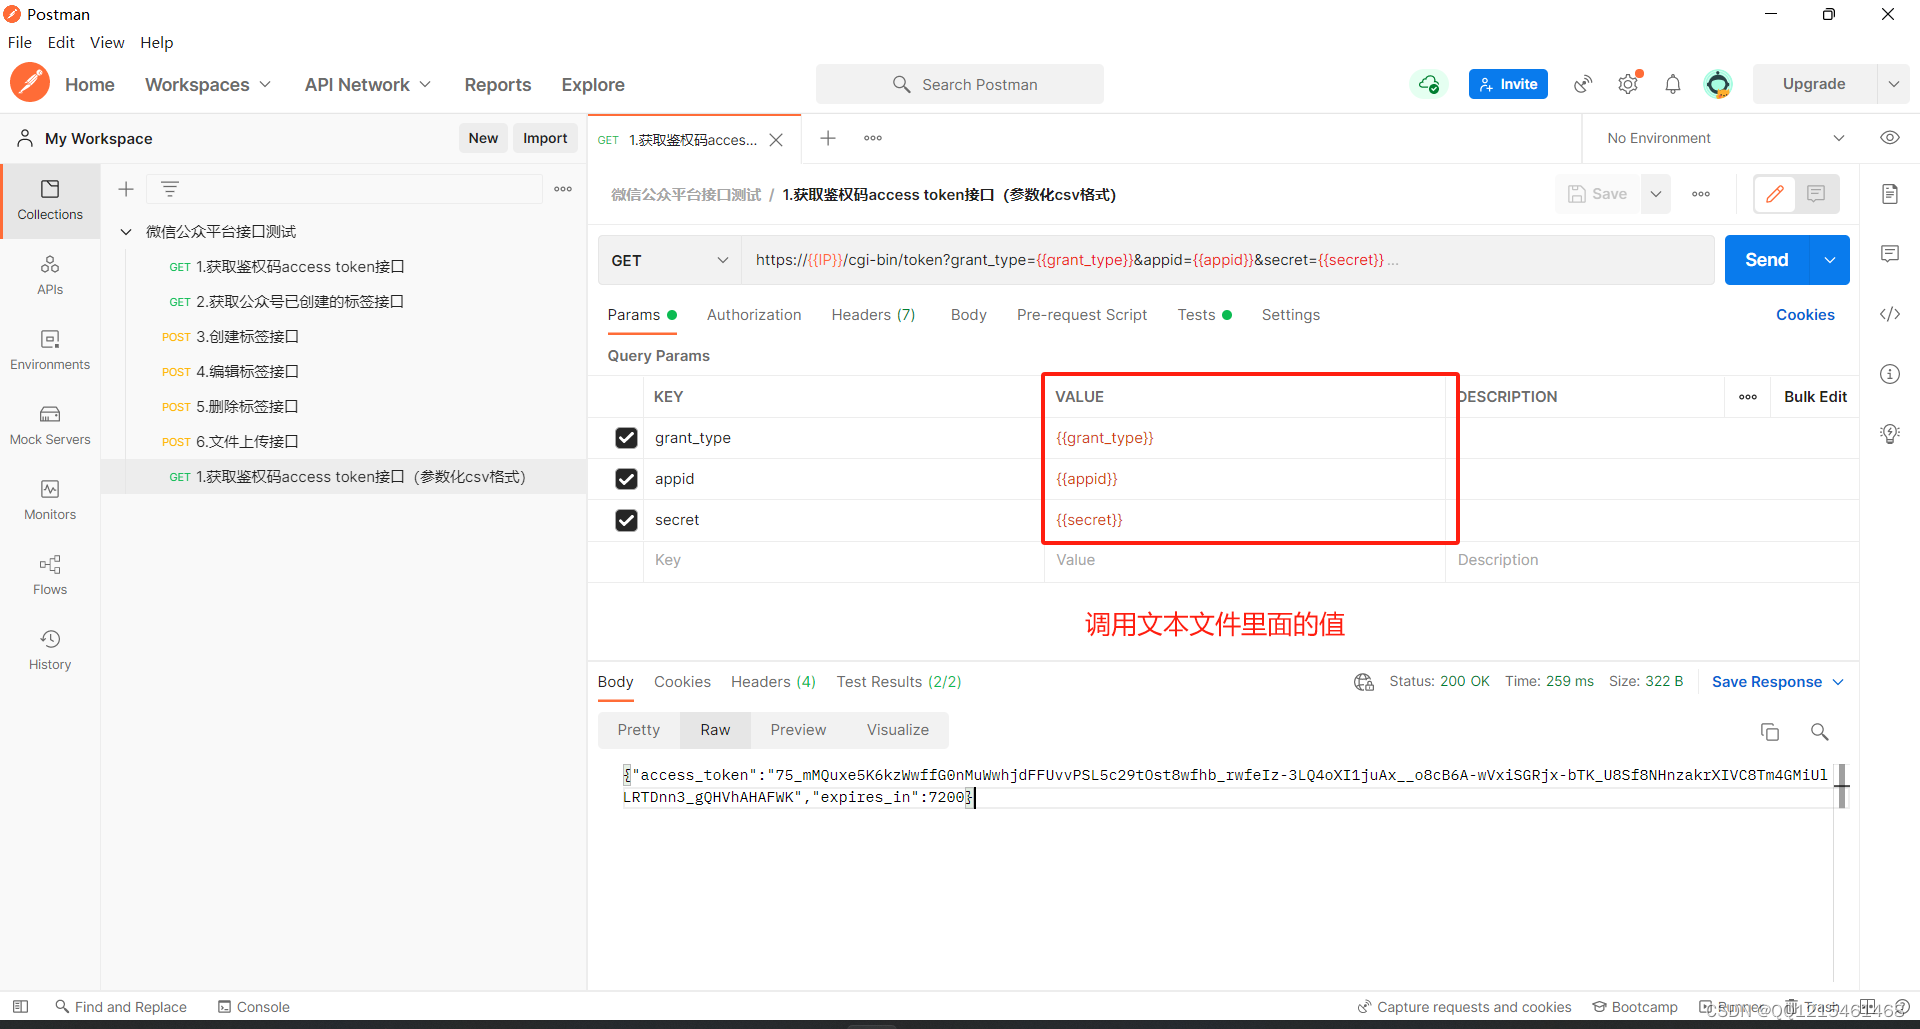Click the New button
The height and width of the screenshot is (1029, 1920).
click(483, 138)
